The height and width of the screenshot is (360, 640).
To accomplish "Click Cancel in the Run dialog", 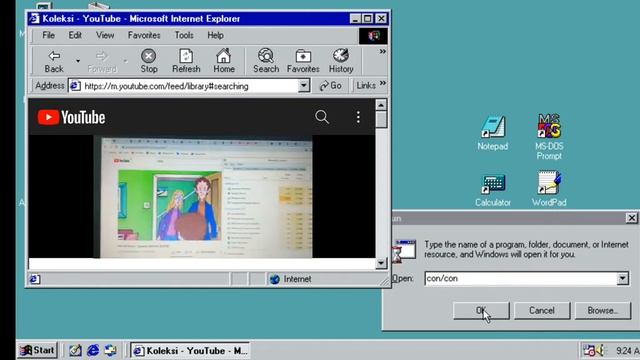I will coord(542,311).
